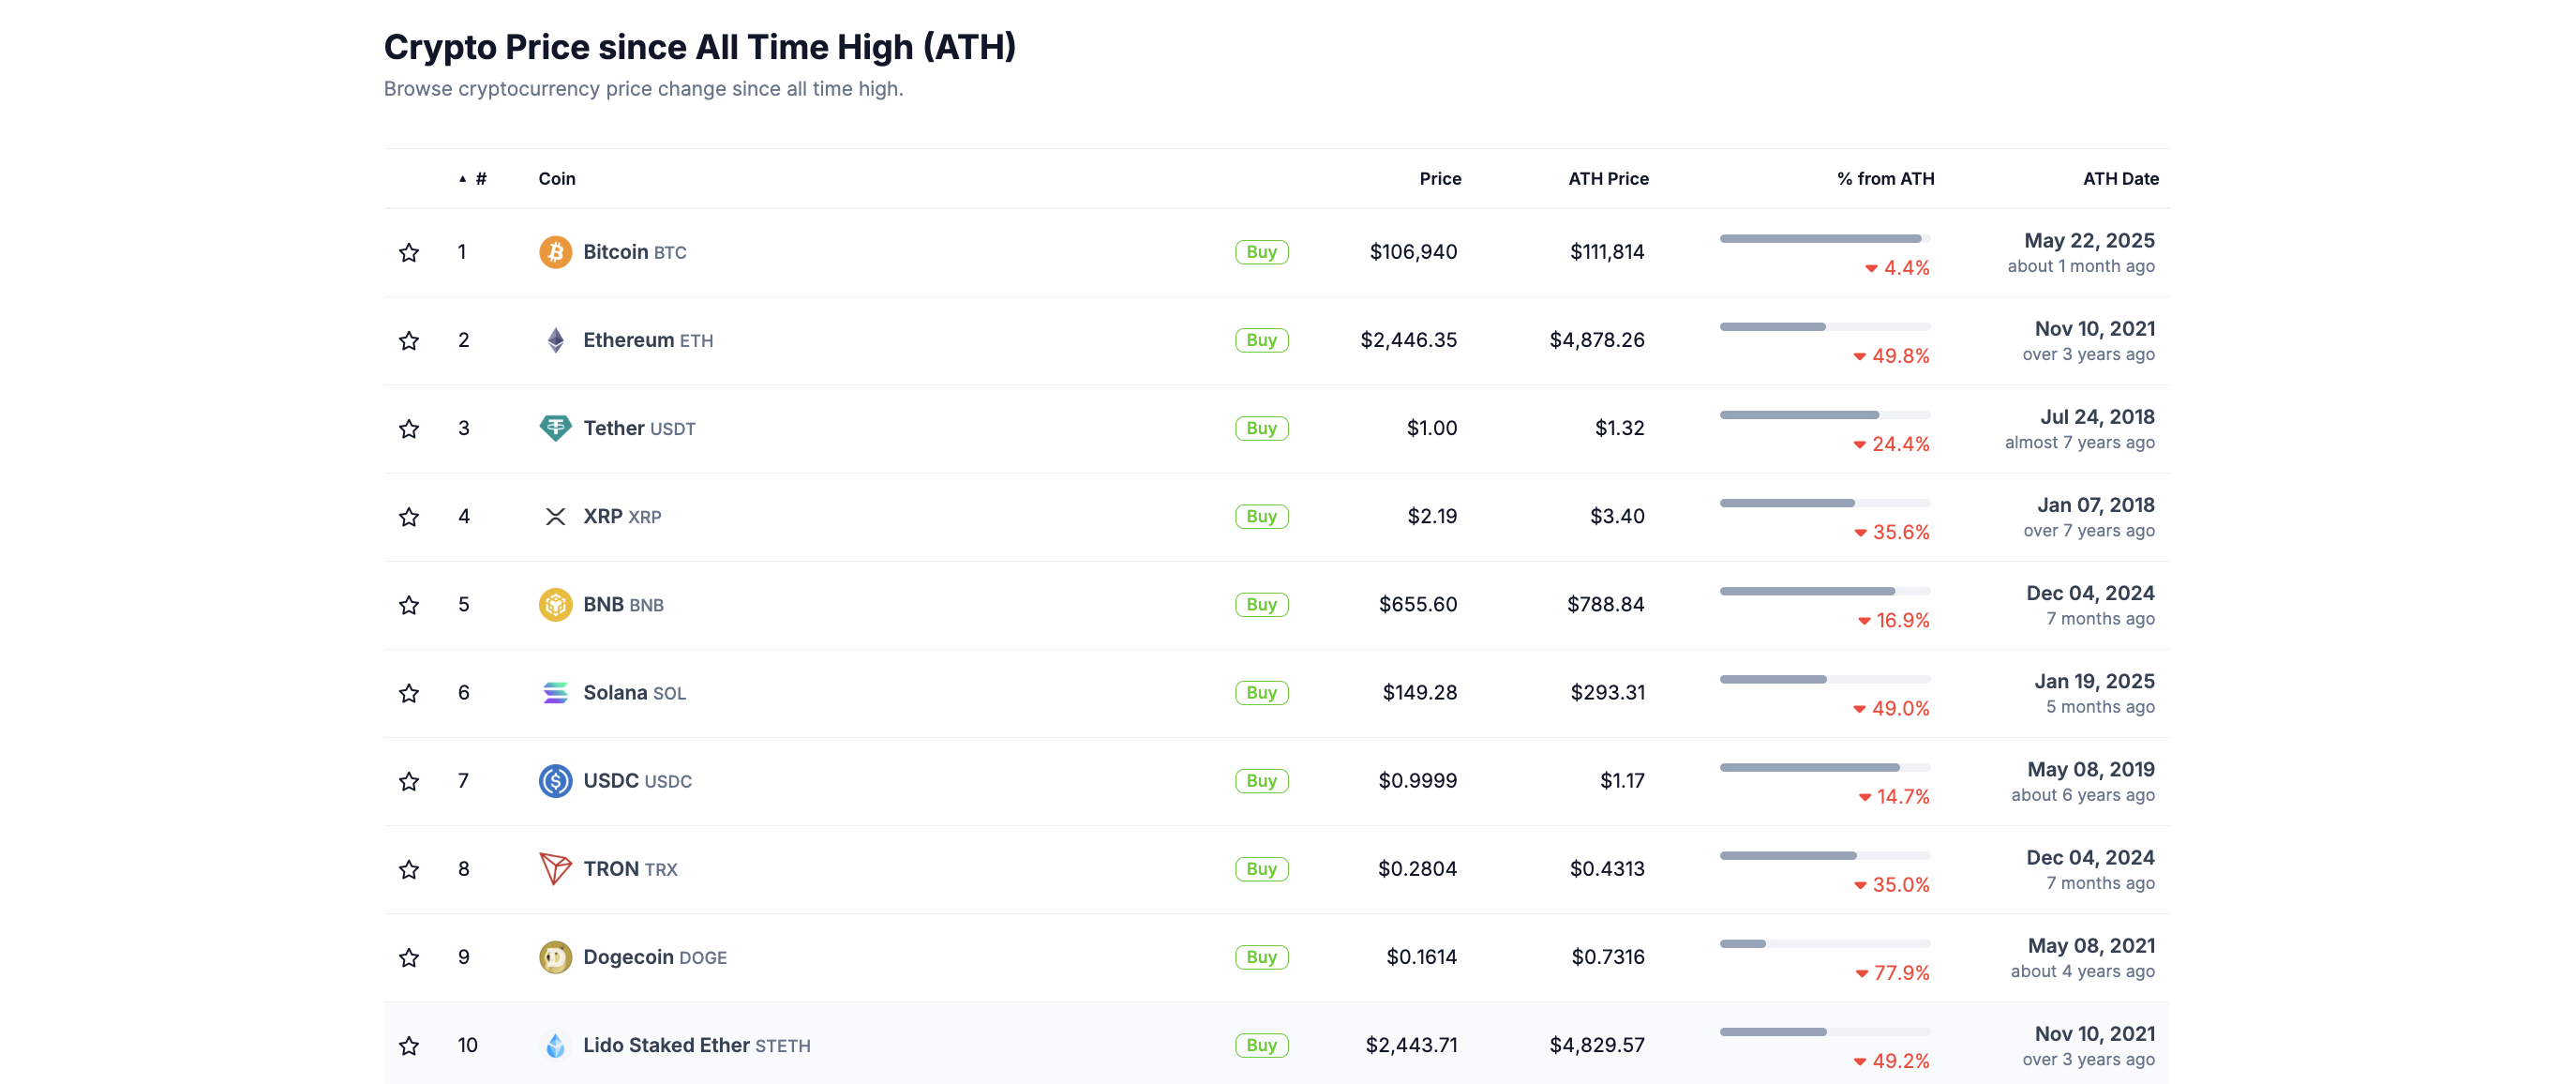Click the Bitcoin coin logo icon
The width and height of the screenshot is (2576, 1084).
tap(555, 252)
